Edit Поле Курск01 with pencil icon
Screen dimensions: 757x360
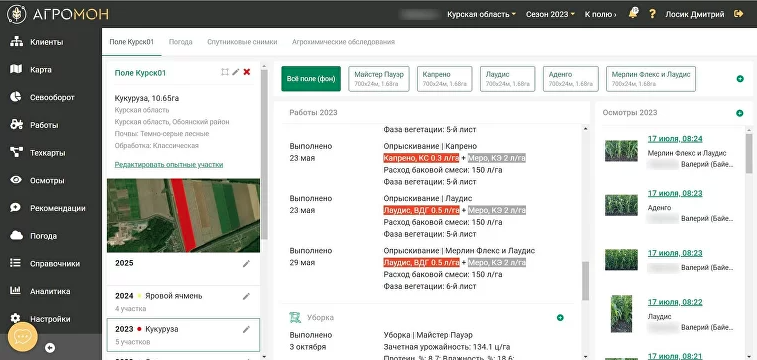pos(235,72)
